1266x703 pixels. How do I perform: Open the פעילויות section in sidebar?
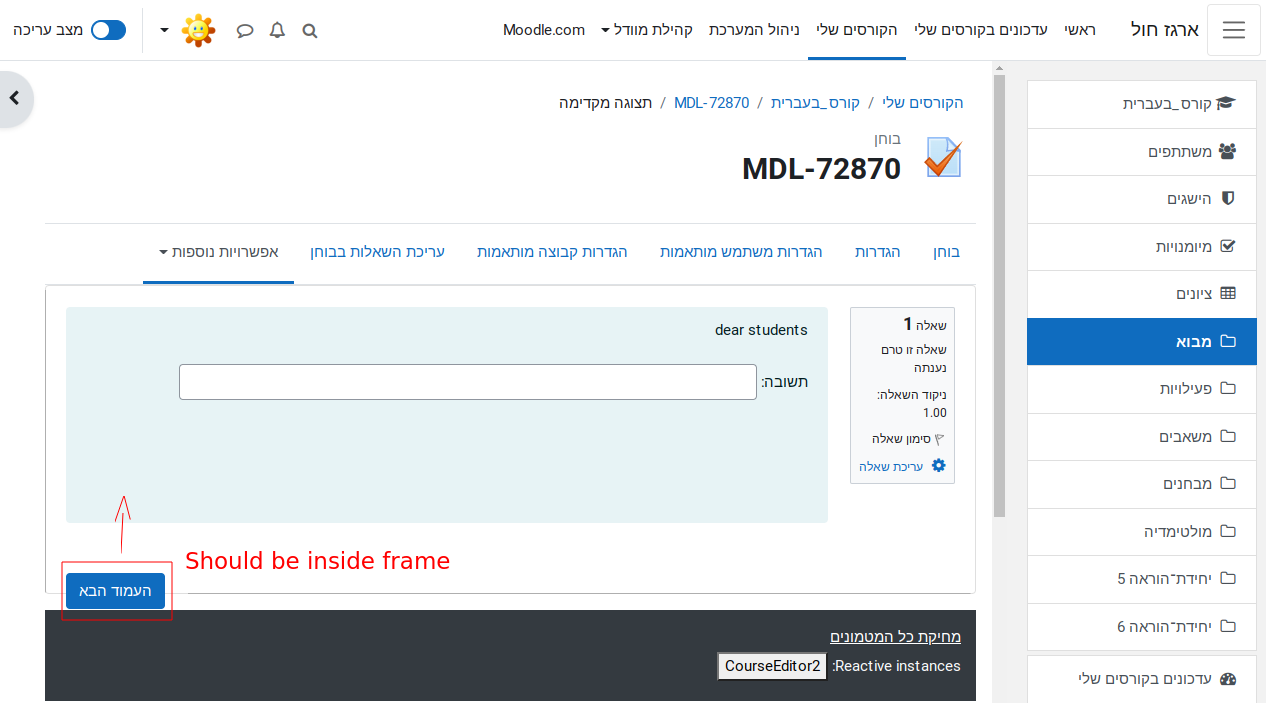tap(1142, 389)
